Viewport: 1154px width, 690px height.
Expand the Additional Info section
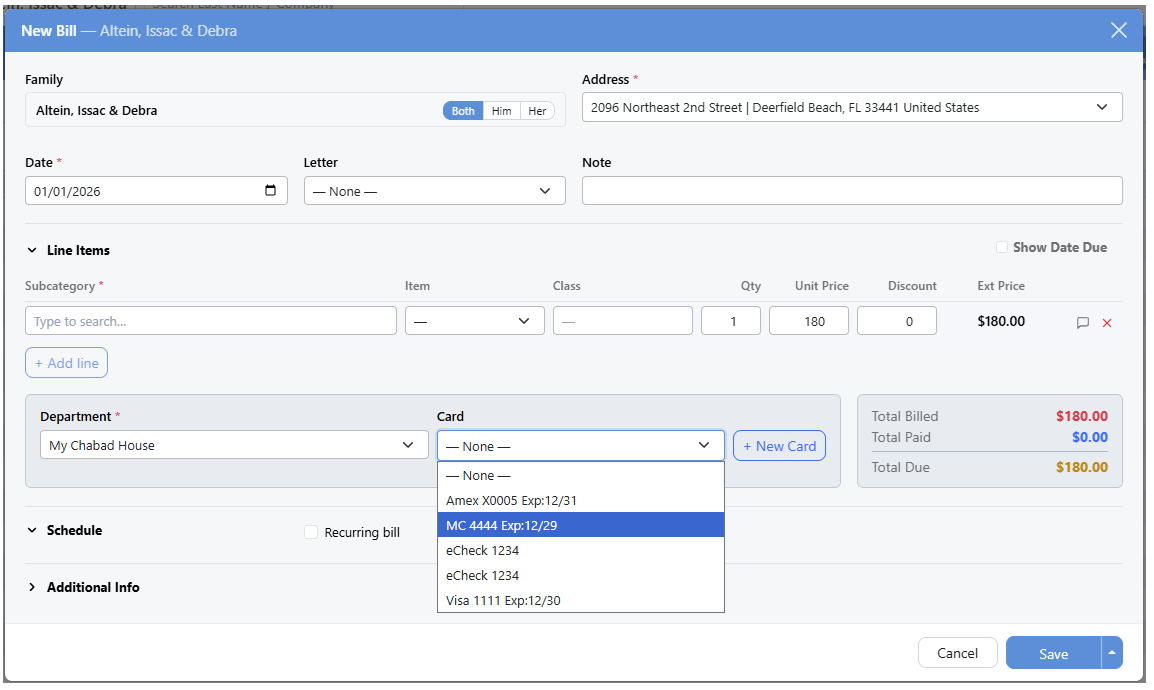tap(32, 587)
